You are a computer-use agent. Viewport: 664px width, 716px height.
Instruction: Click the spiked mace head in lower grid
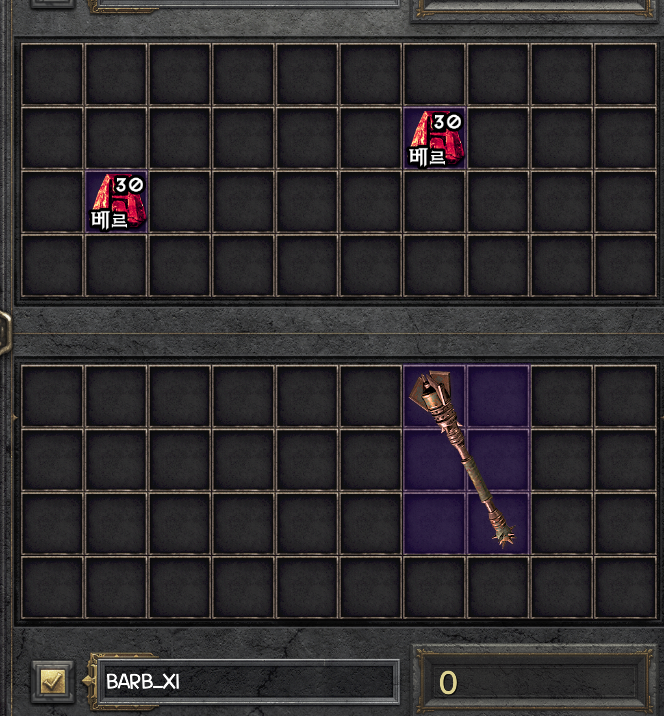(x=431, y=391)
